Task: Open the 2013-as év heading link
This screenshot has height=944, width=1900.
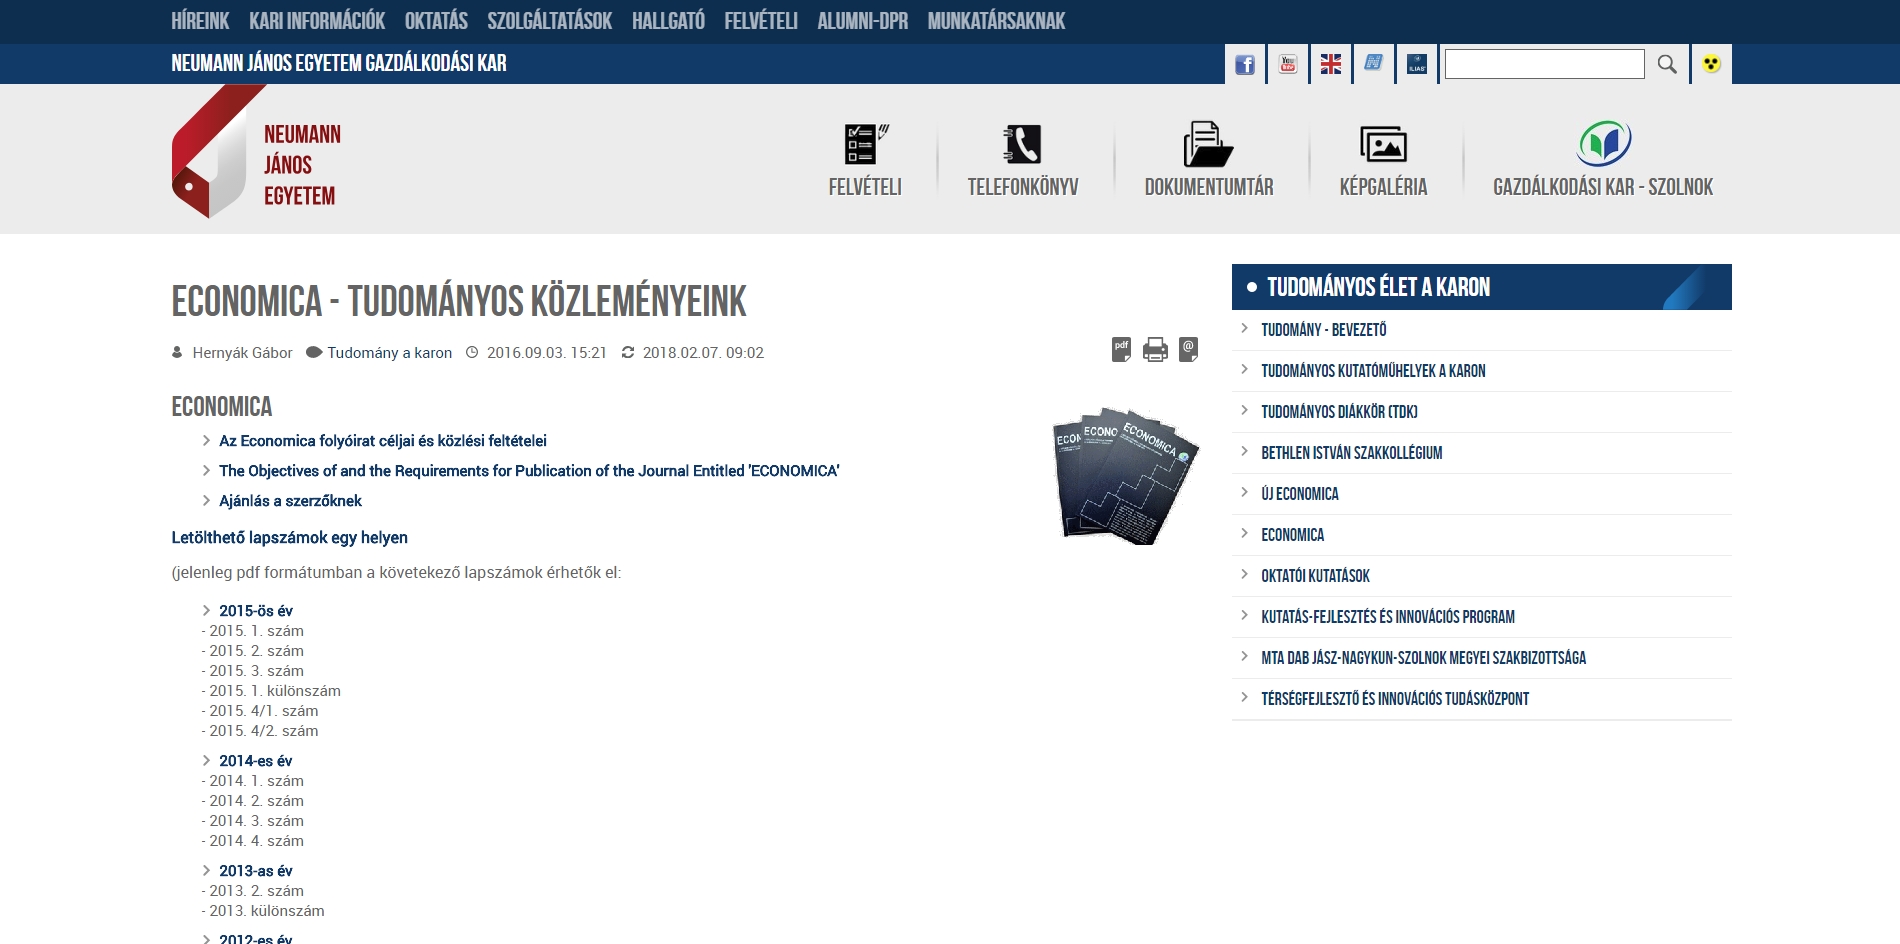Action: [256, 871]
